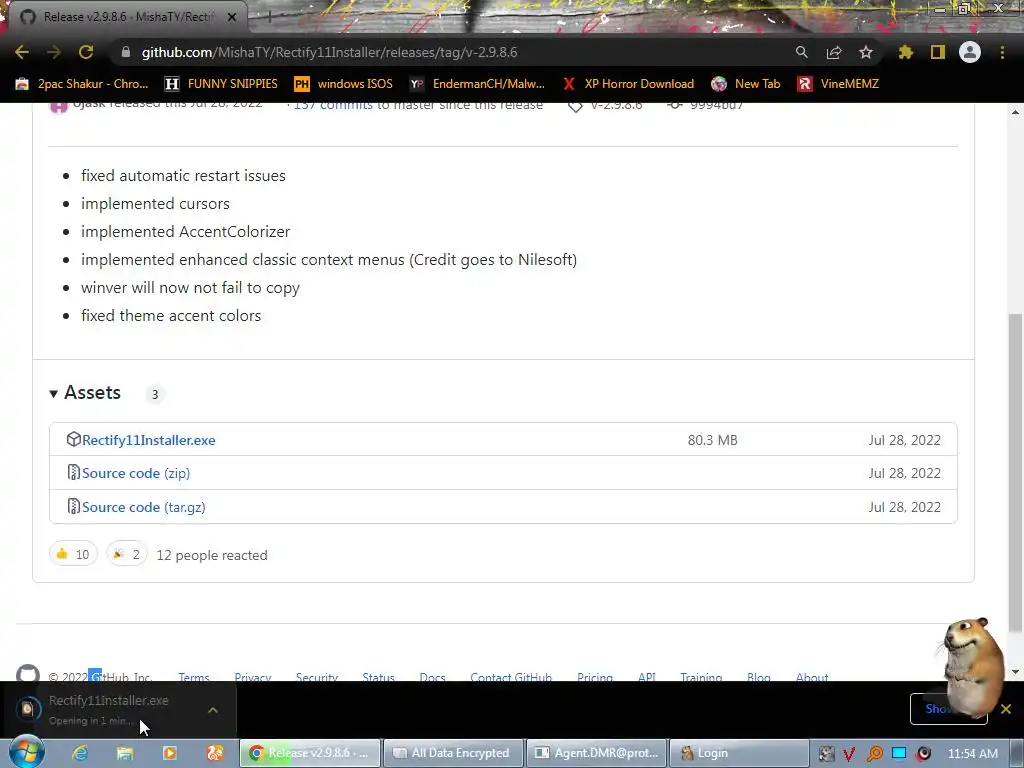Toggle the thumbs up reaction with 10
Viewport: 1024px width, 768px height.
coord(73,554)
